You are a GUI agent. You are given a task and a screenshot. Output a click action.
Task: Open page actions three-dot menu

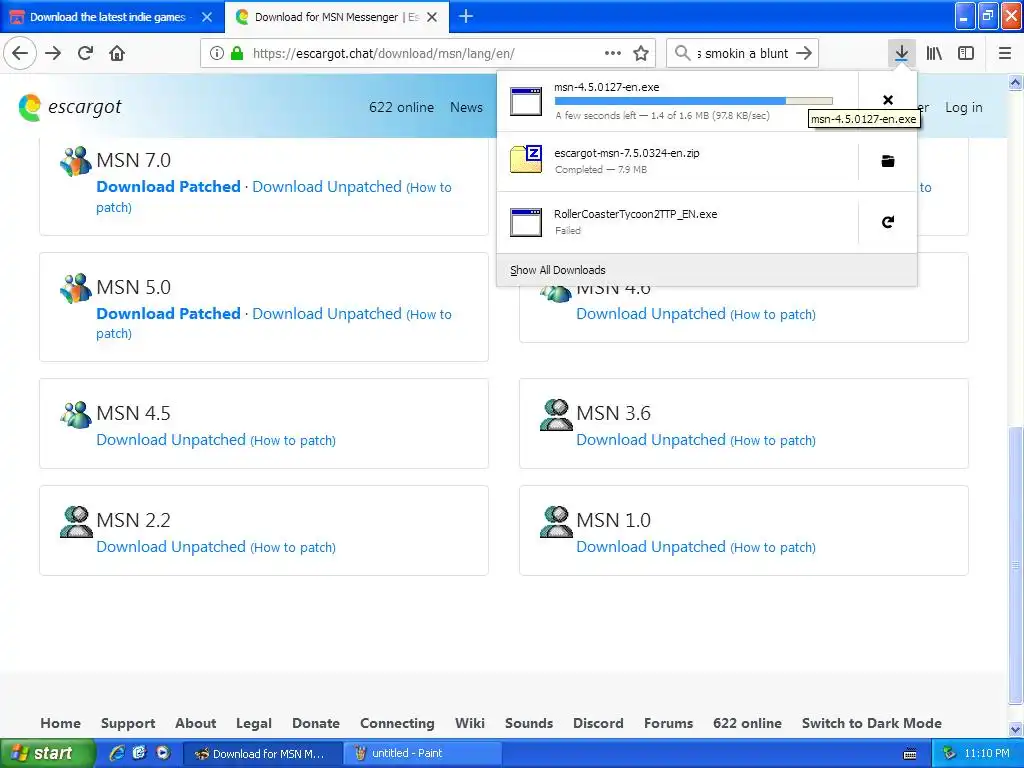tap(613, 53)
